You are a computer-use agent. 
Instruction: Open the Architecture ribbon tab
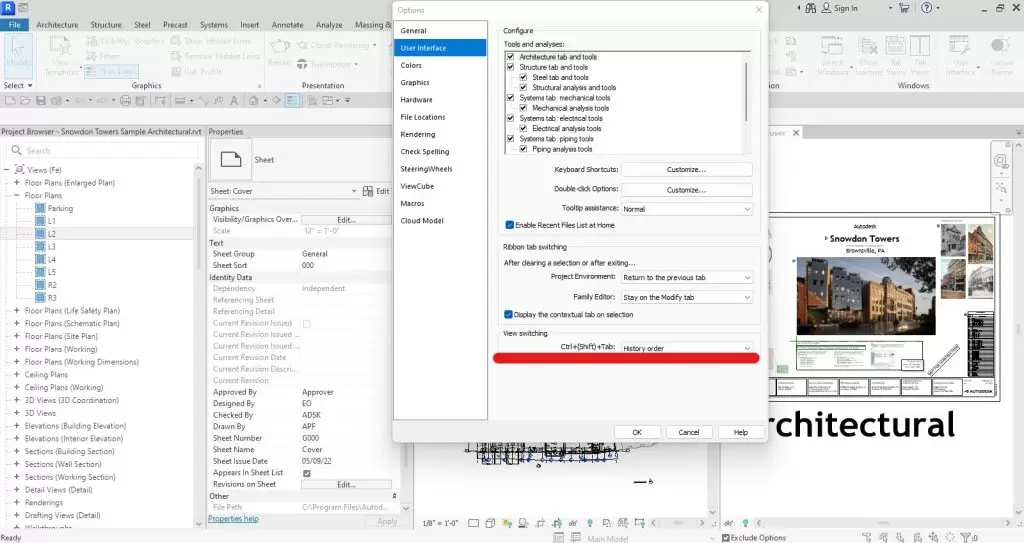click(x=57, y=24)
